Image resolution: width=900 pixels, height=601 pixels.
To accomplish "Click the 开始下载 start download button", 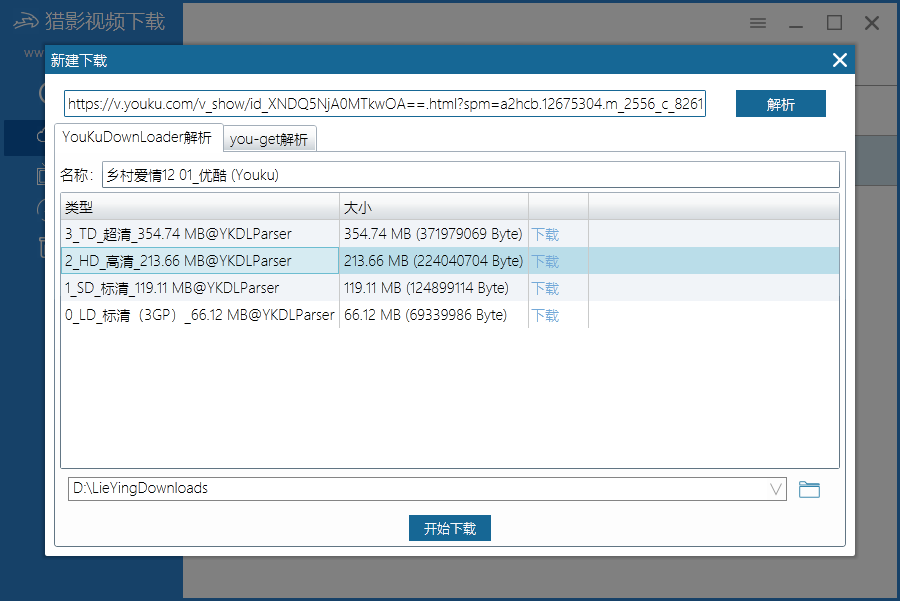I will point(449,528).
